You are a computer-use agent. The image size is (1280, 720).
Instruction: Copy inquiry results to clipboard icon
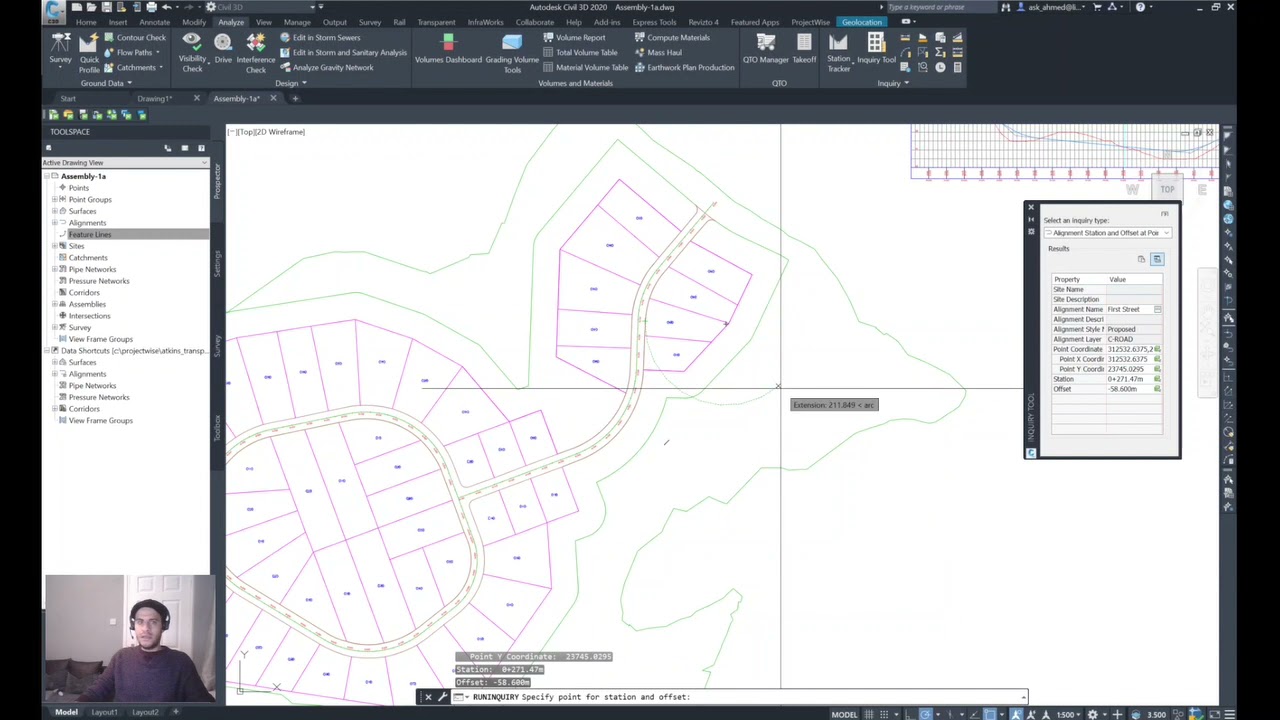click(x=1141, y=259)
